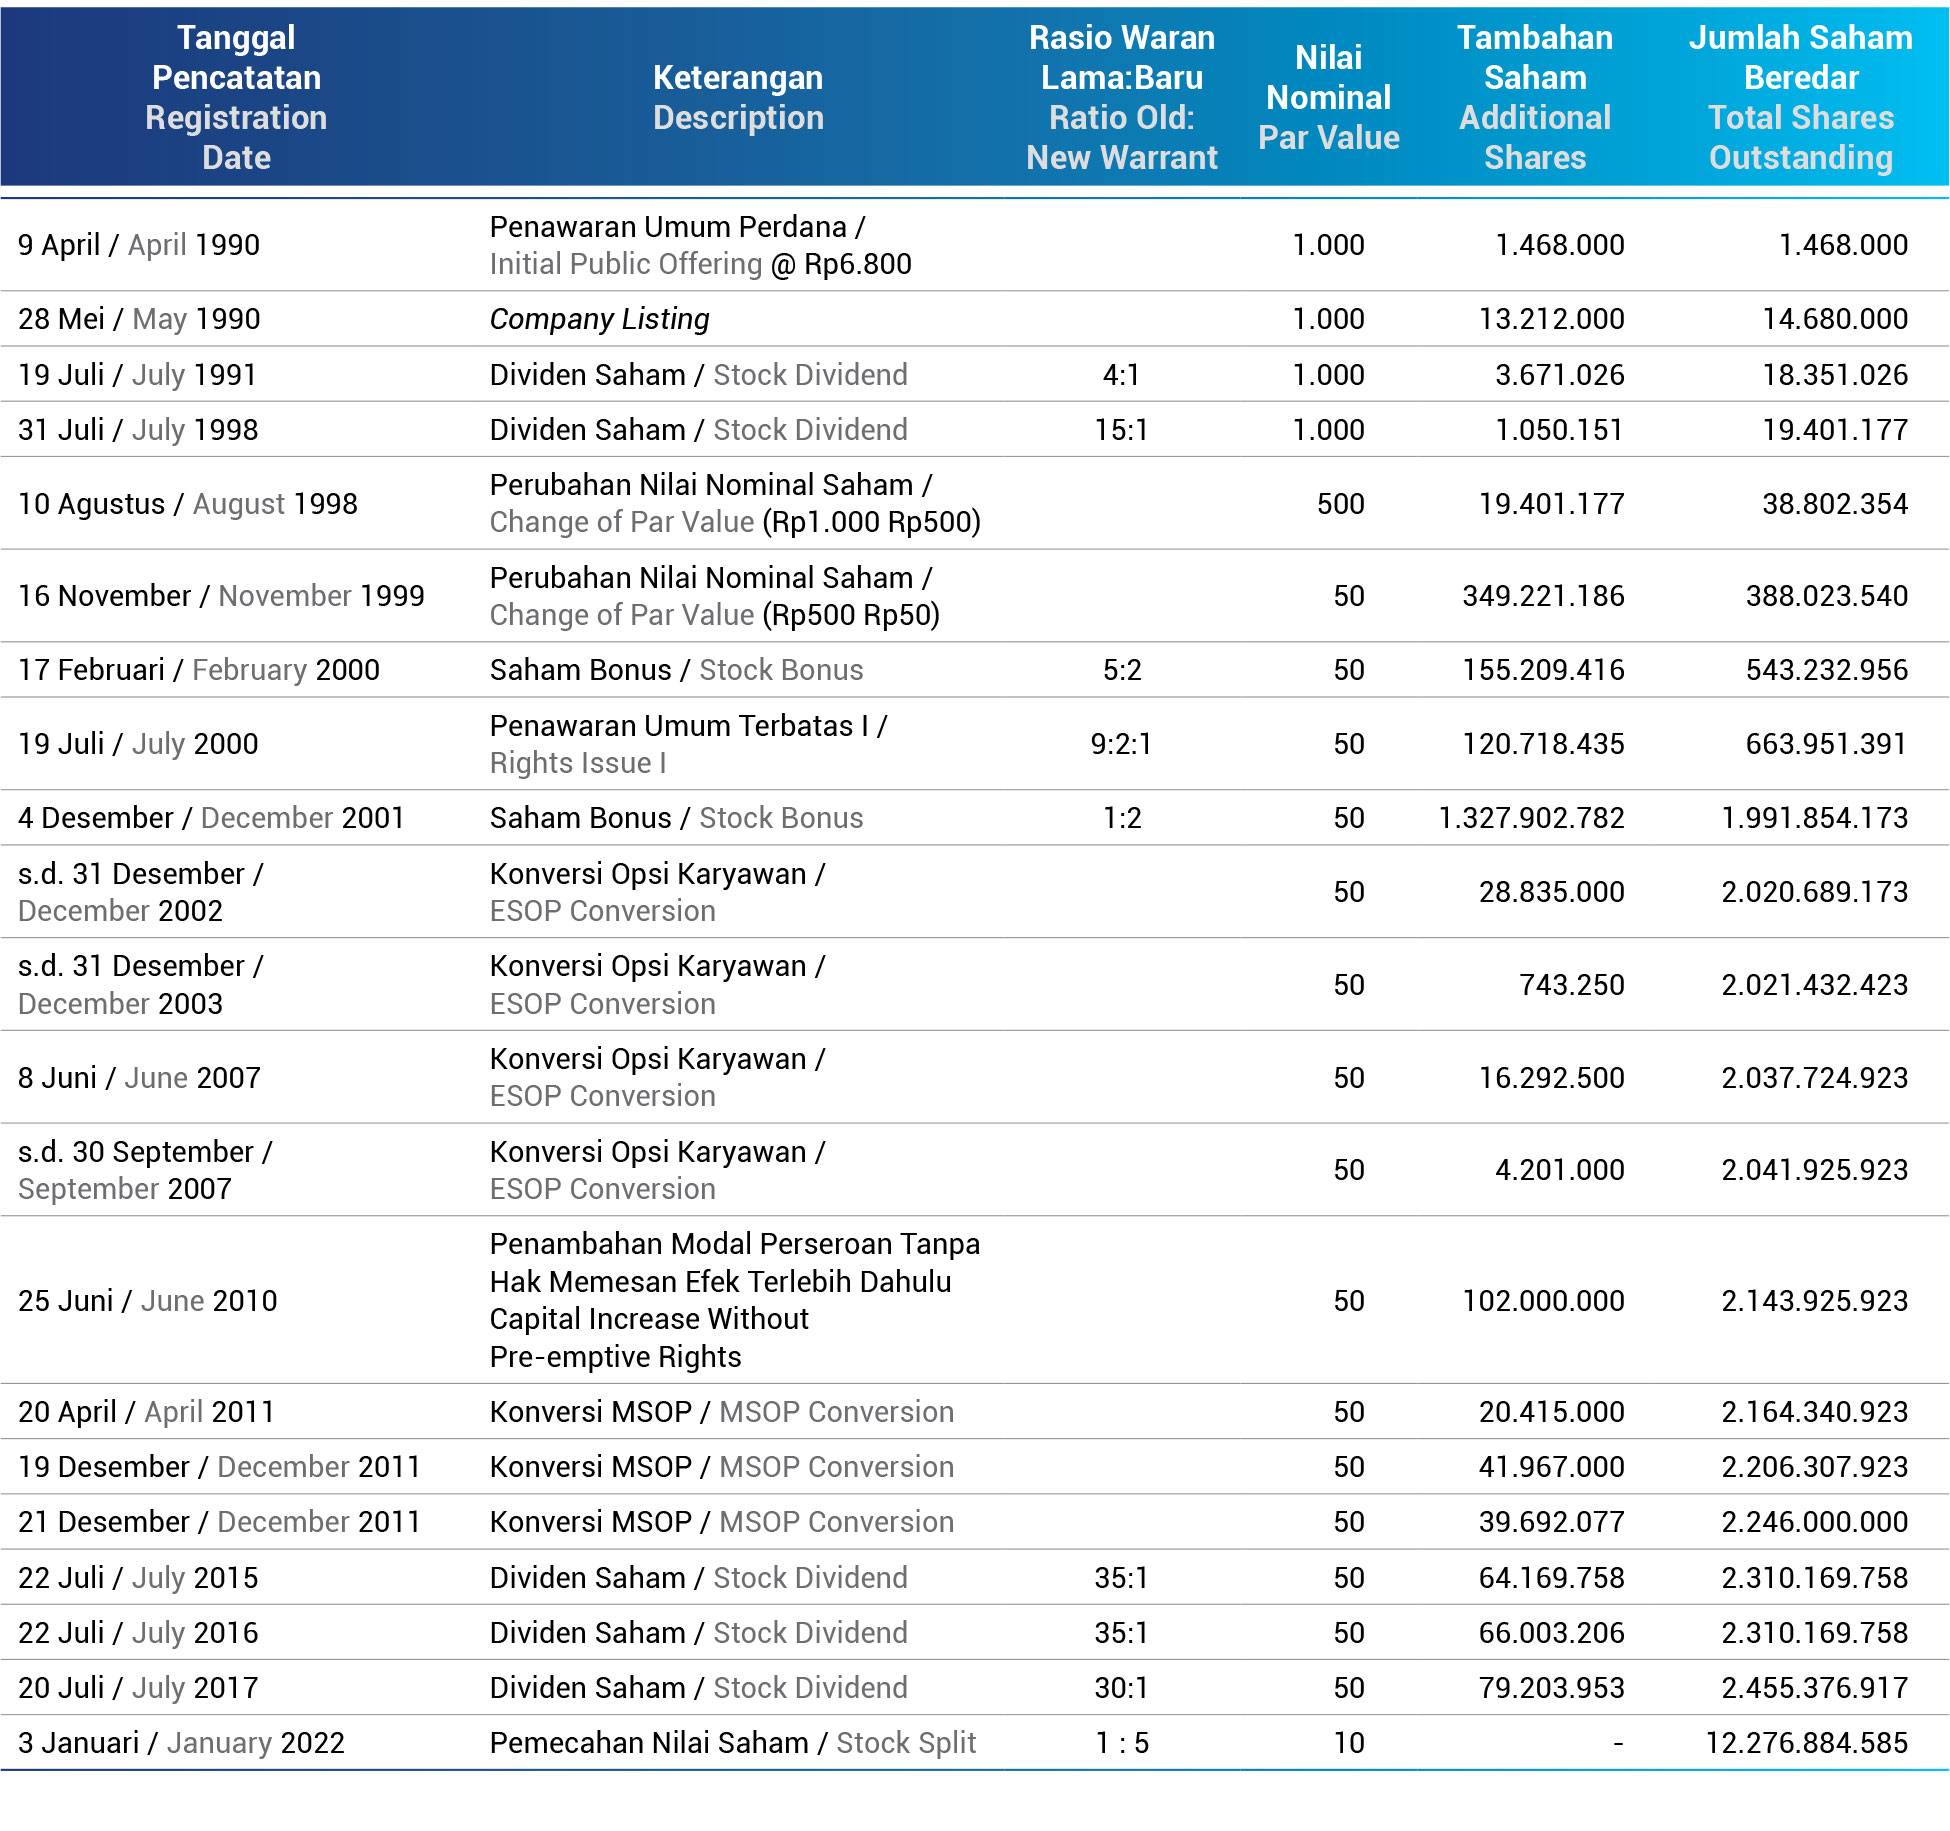Click the 9:2:1 ratio cell
Viewport: 1950px width, 1831px height.
1121,744
